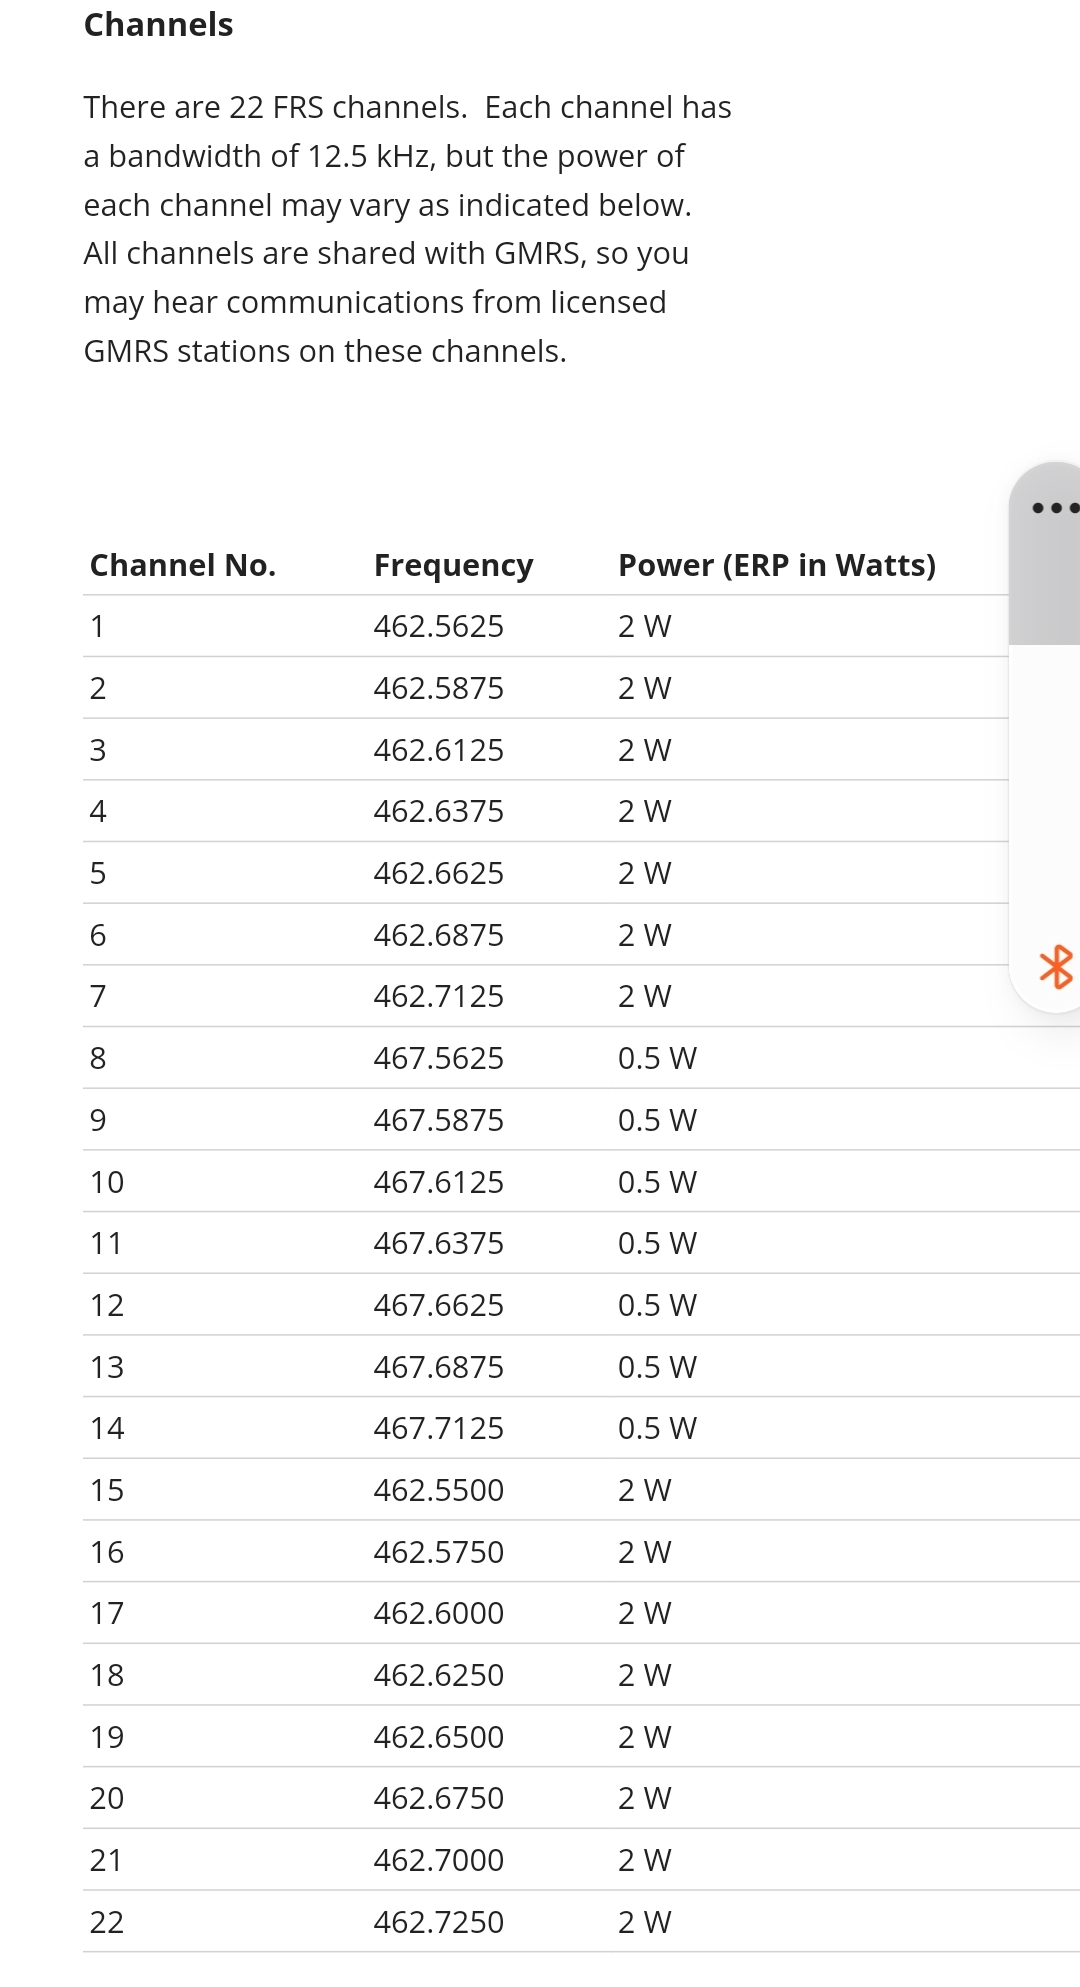Tap the three-dots icon on side panel

pyautogui.click(x=1053, y=508)
